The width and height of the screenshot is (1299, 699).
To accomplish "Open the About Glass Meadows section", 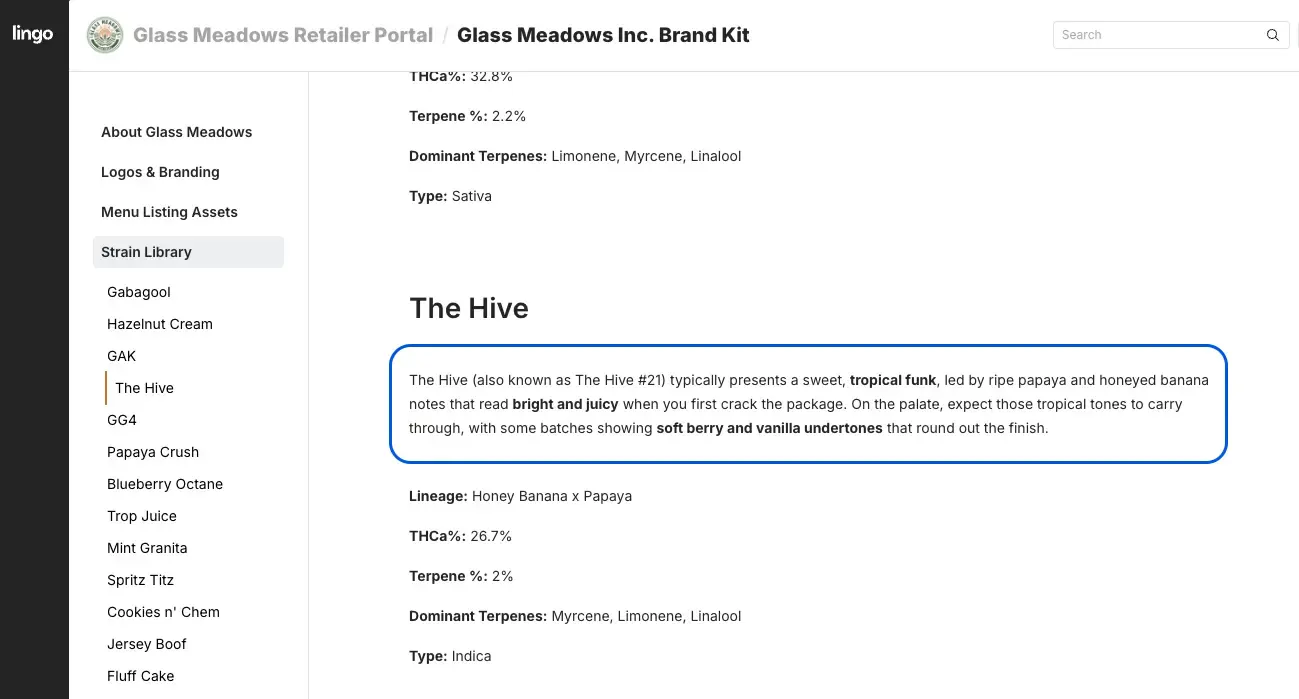I will pyautogui.click(x=176, y=132).
